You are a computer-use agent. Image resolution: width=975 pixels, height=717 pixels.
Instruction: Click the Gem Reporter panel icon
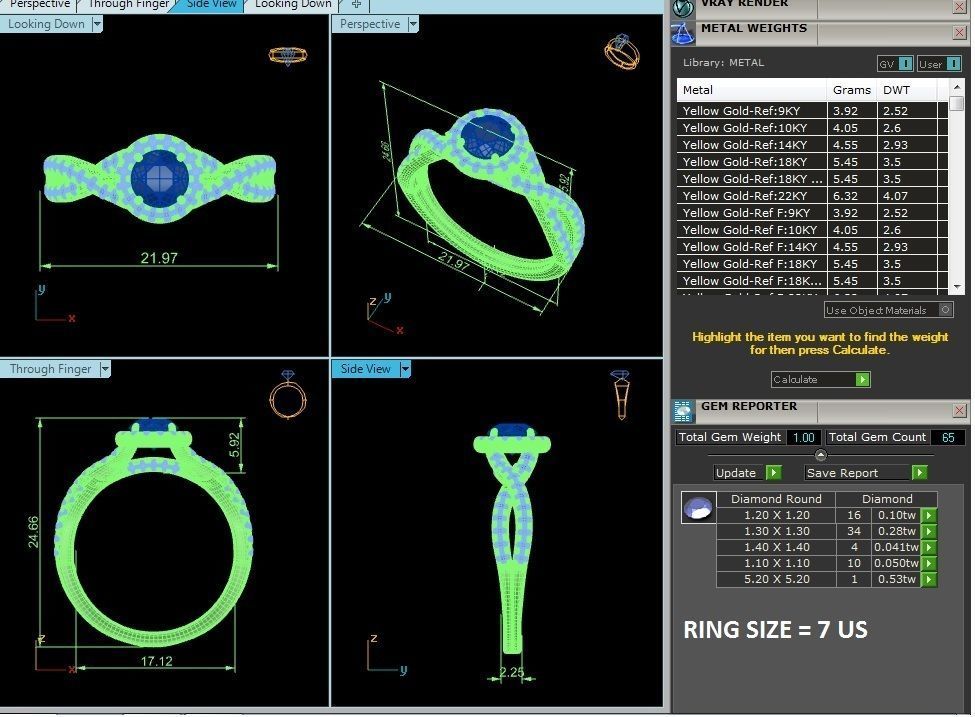click(x=683, y=411)
